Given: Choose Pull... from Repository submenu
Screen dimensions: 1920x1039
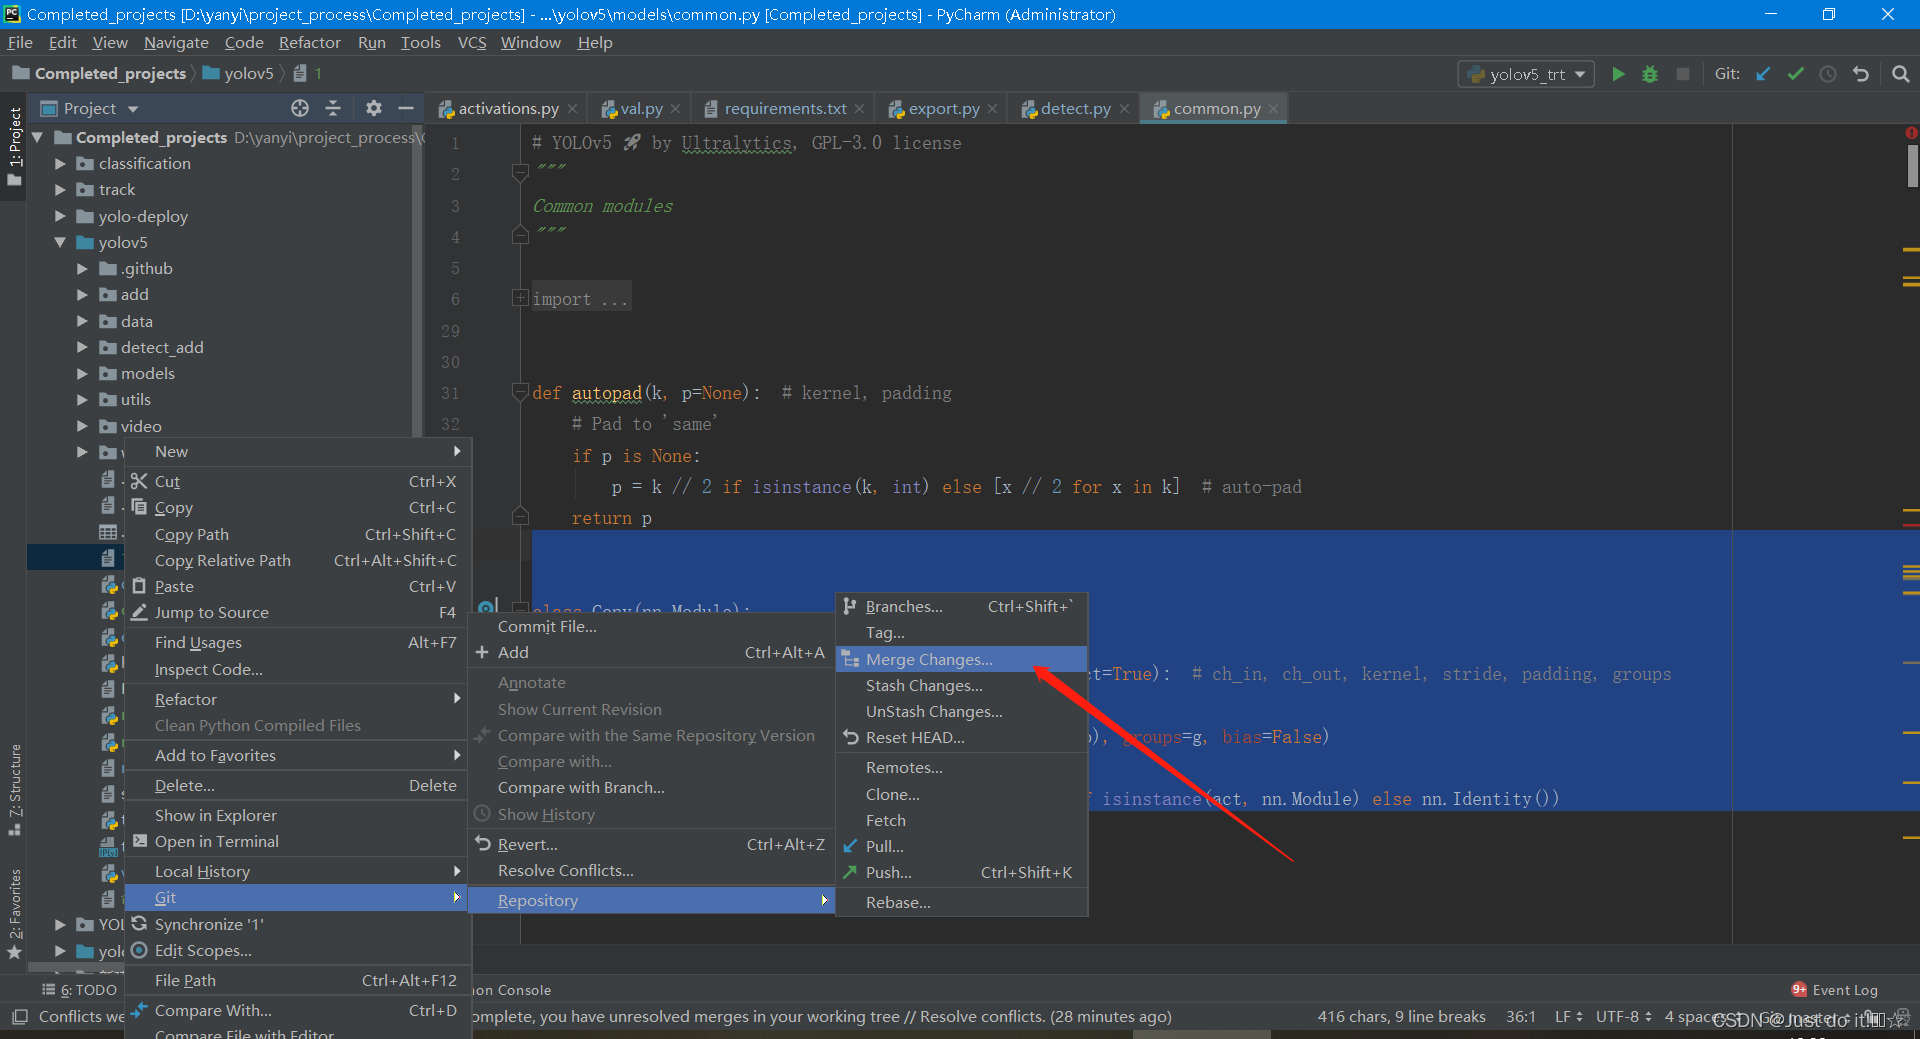Looking at the screenshot, I should point(961,846).
